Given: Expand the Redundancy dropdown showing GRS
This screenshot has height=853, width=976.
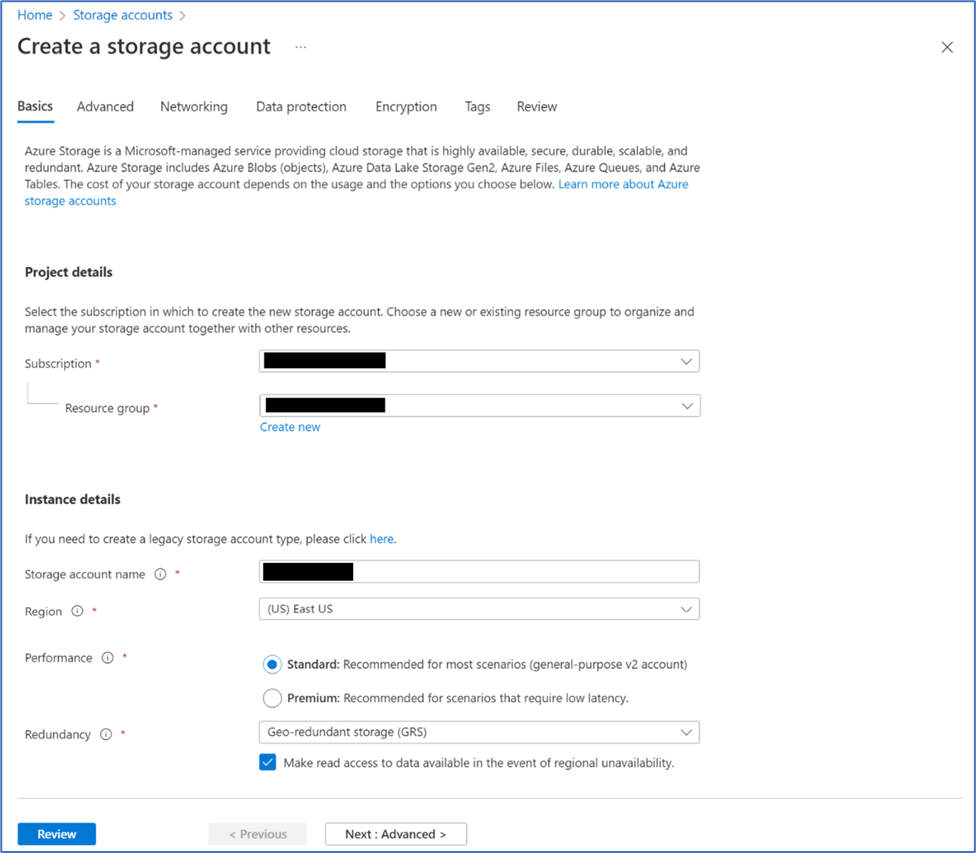Looking at the screenshot, I should click(x=479, y=732).
